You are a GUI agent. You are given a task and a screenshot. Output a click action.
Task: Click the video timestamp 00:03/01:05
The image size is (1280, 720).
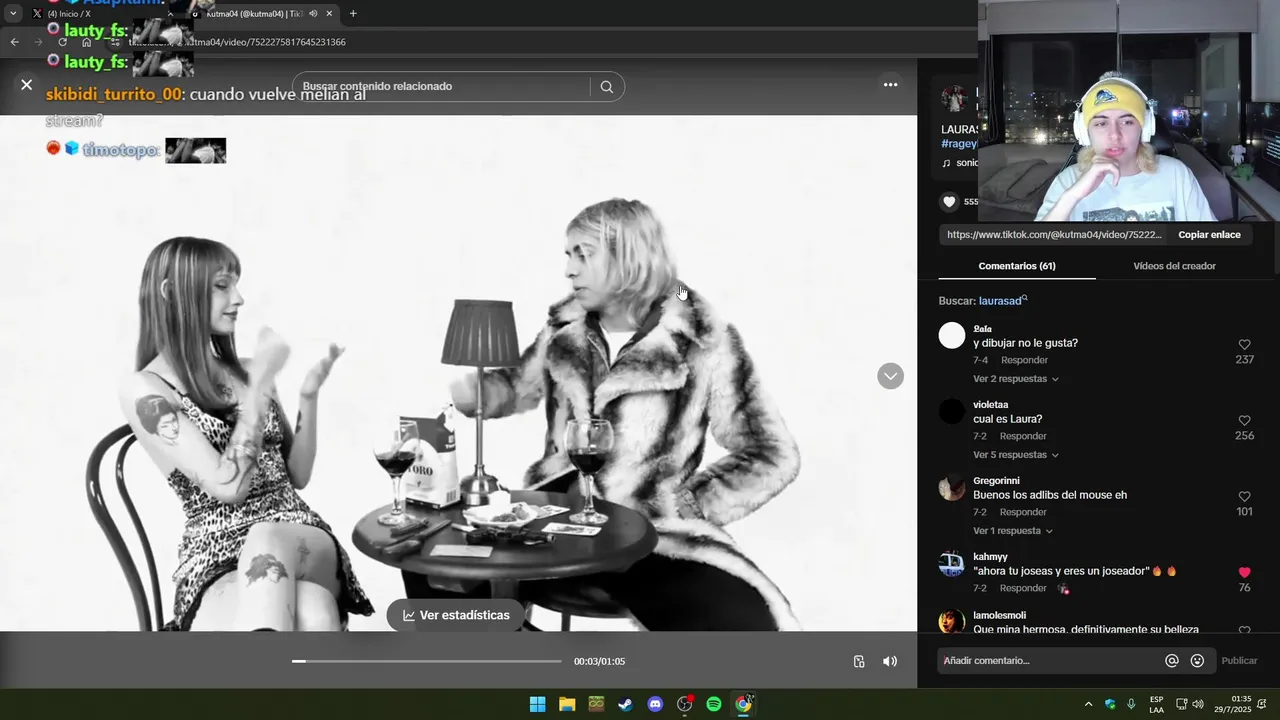pos(599,661)
